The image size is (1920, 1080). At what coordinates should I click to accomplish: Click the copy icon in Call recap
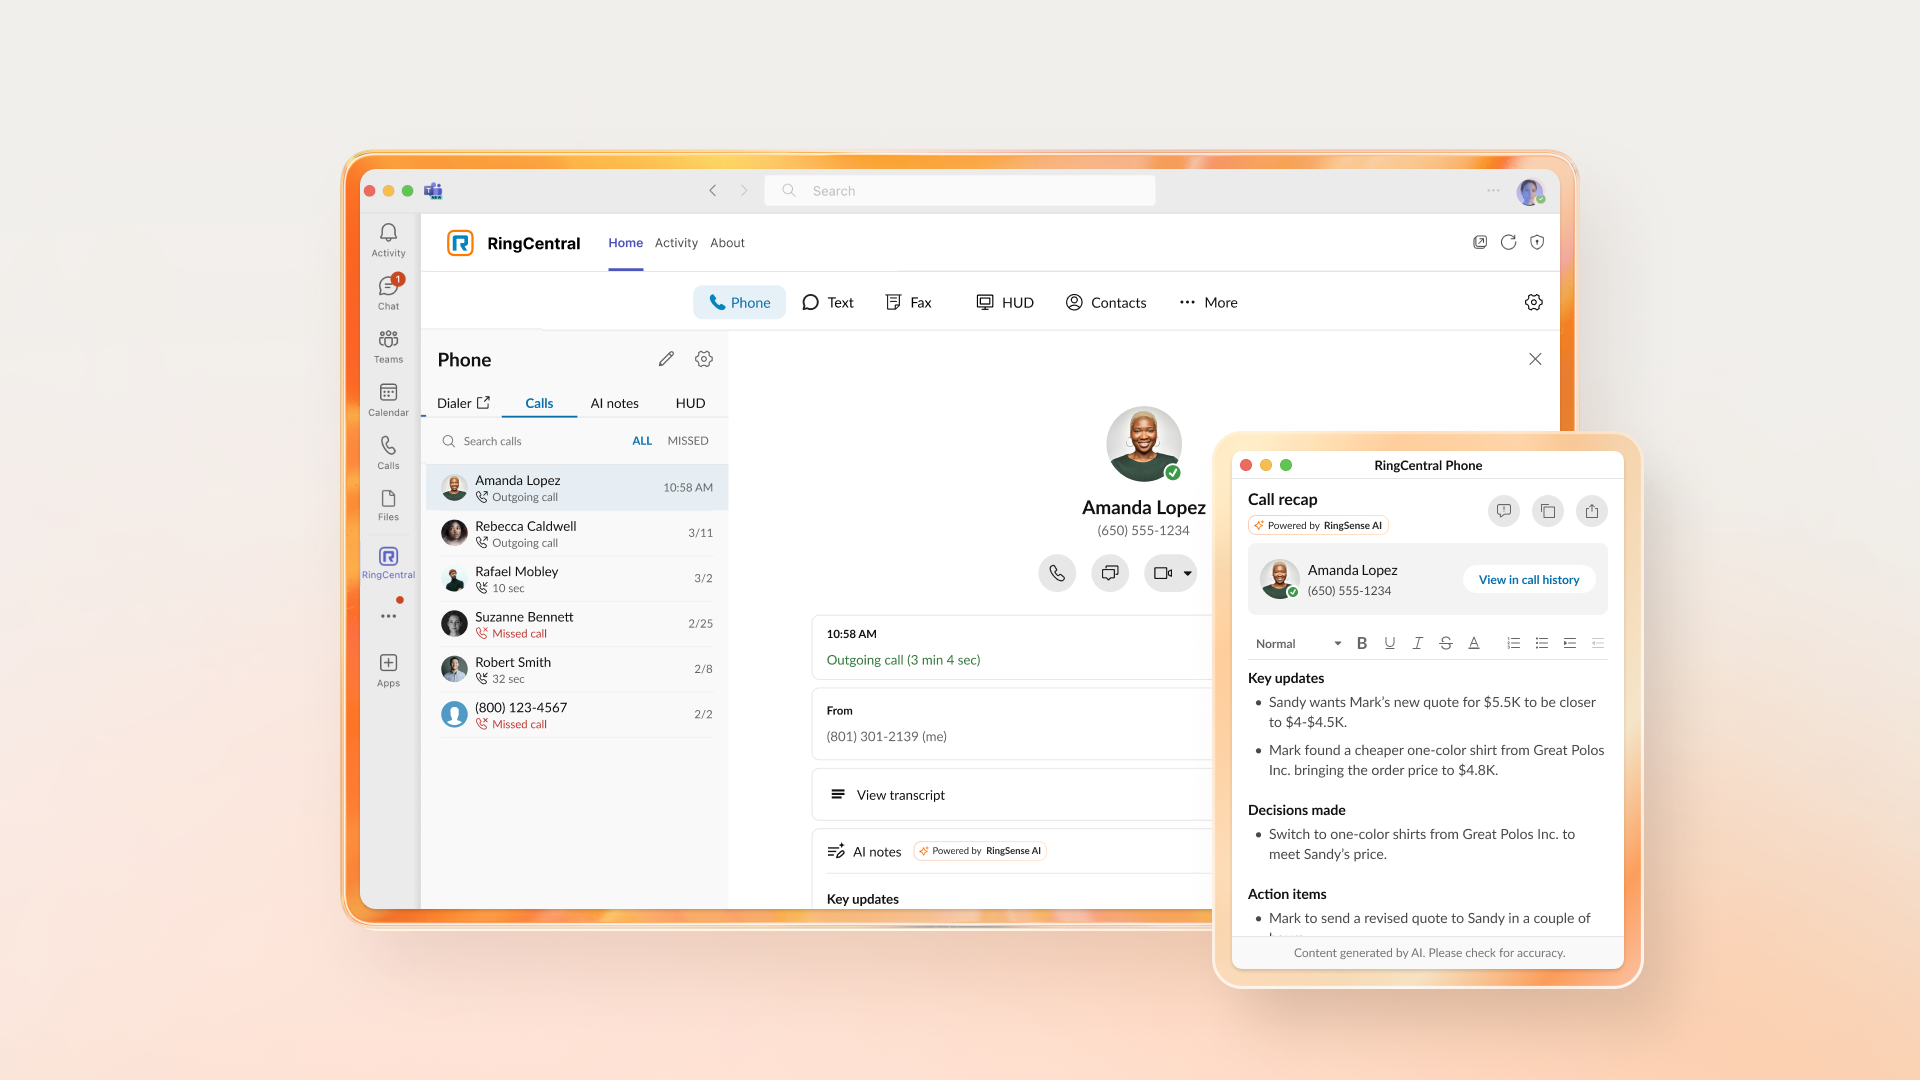[1548, 511]
